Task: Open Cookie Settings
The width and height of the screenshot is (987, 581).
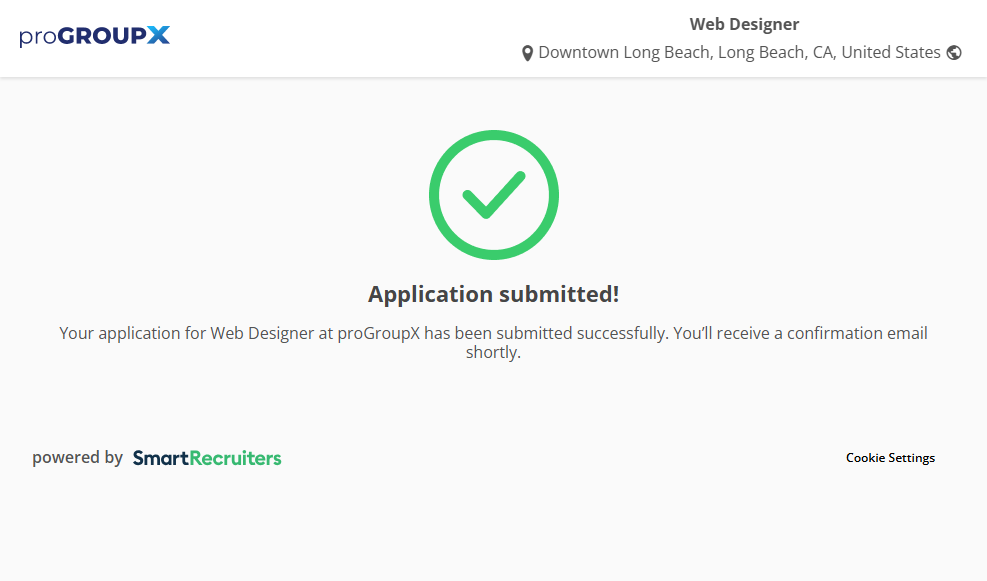Action: pos(890,458)
